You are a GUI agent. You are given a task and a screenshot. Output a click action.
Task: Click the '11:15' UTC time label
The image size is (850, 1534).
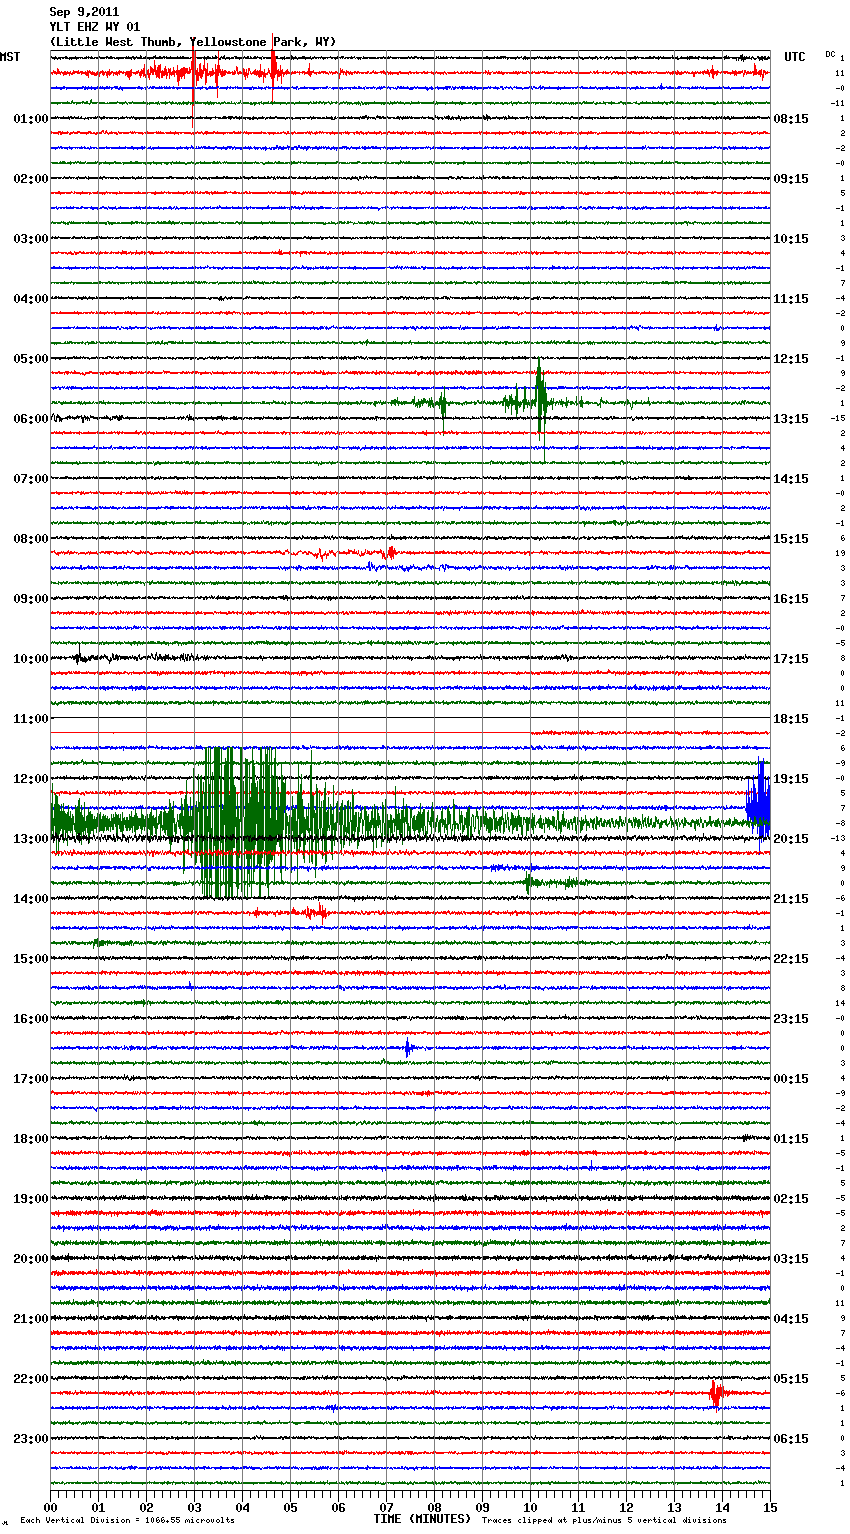tap(791, 299)
